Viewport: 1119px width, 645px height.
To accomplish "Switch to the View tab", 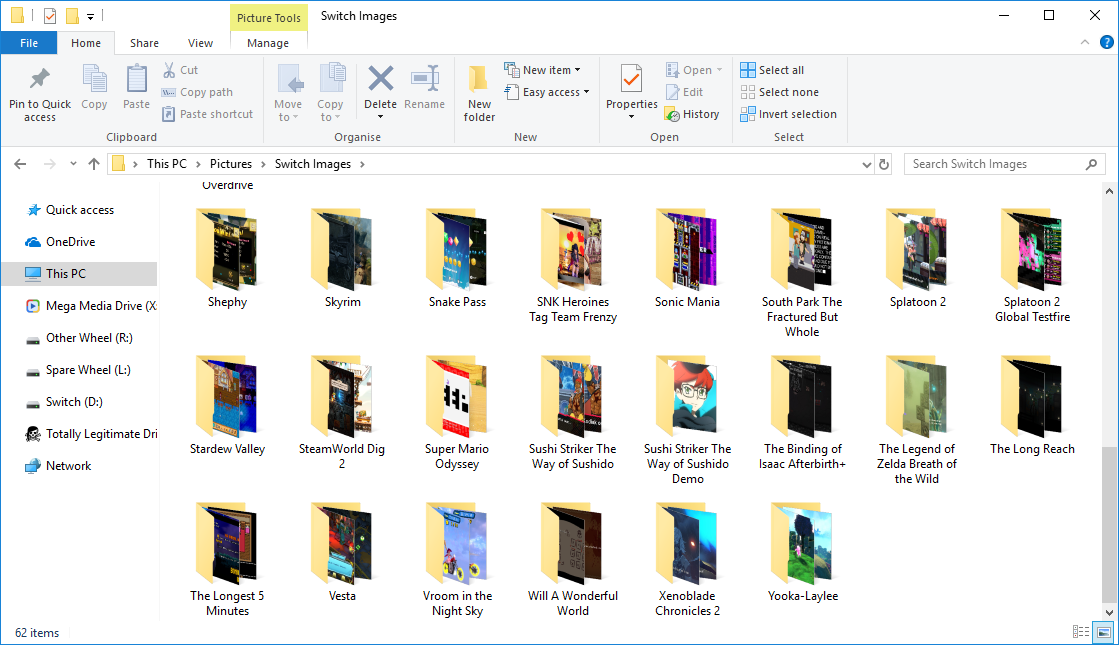I will tap(201, 43).
